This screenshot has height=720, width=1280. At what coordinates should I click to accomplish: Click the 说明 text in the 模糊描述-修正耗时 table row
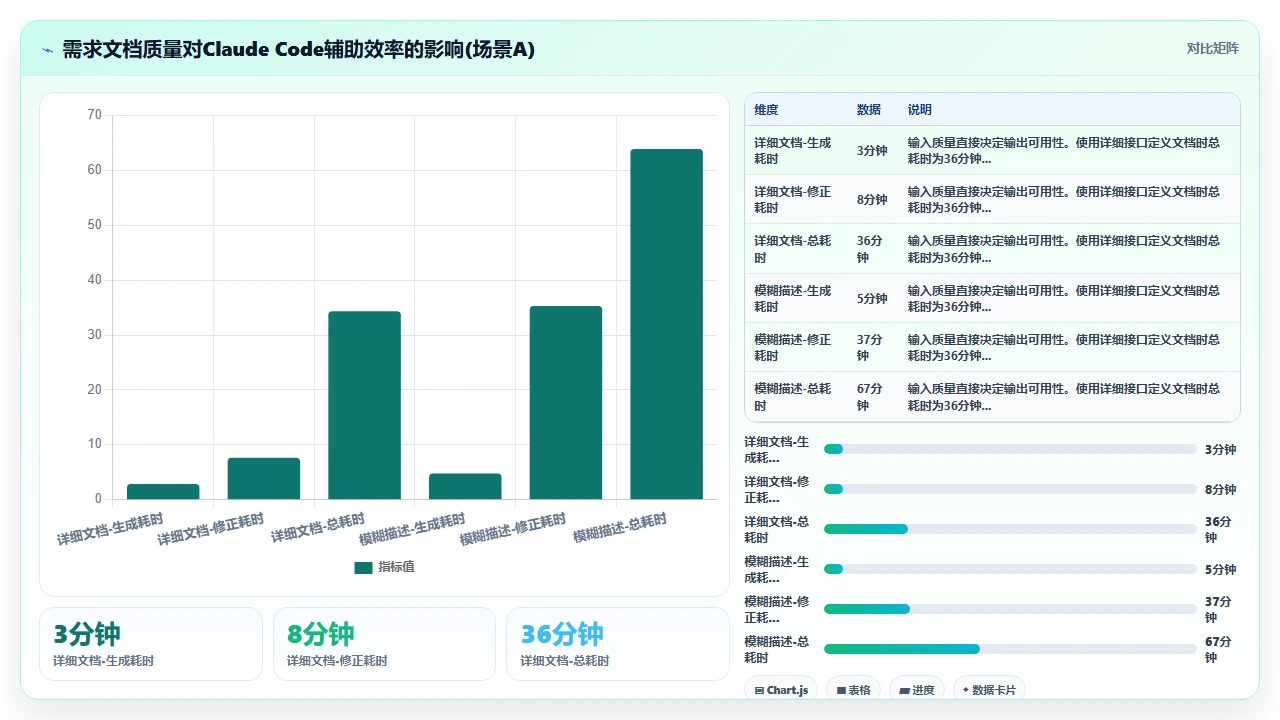point(1064,348)
